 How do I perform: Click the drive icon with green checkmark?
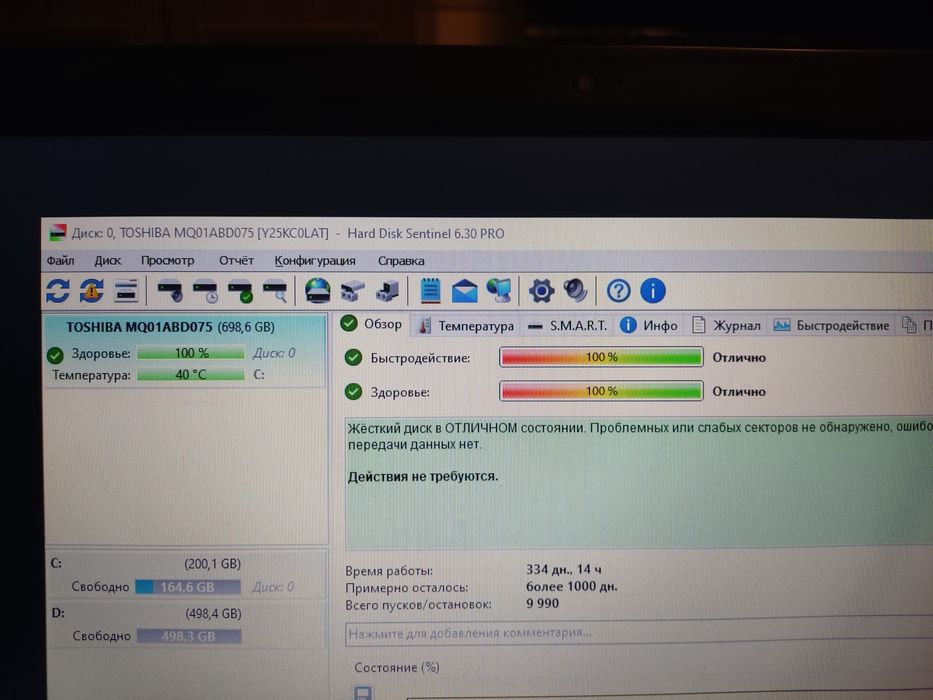tap(240, 291)
